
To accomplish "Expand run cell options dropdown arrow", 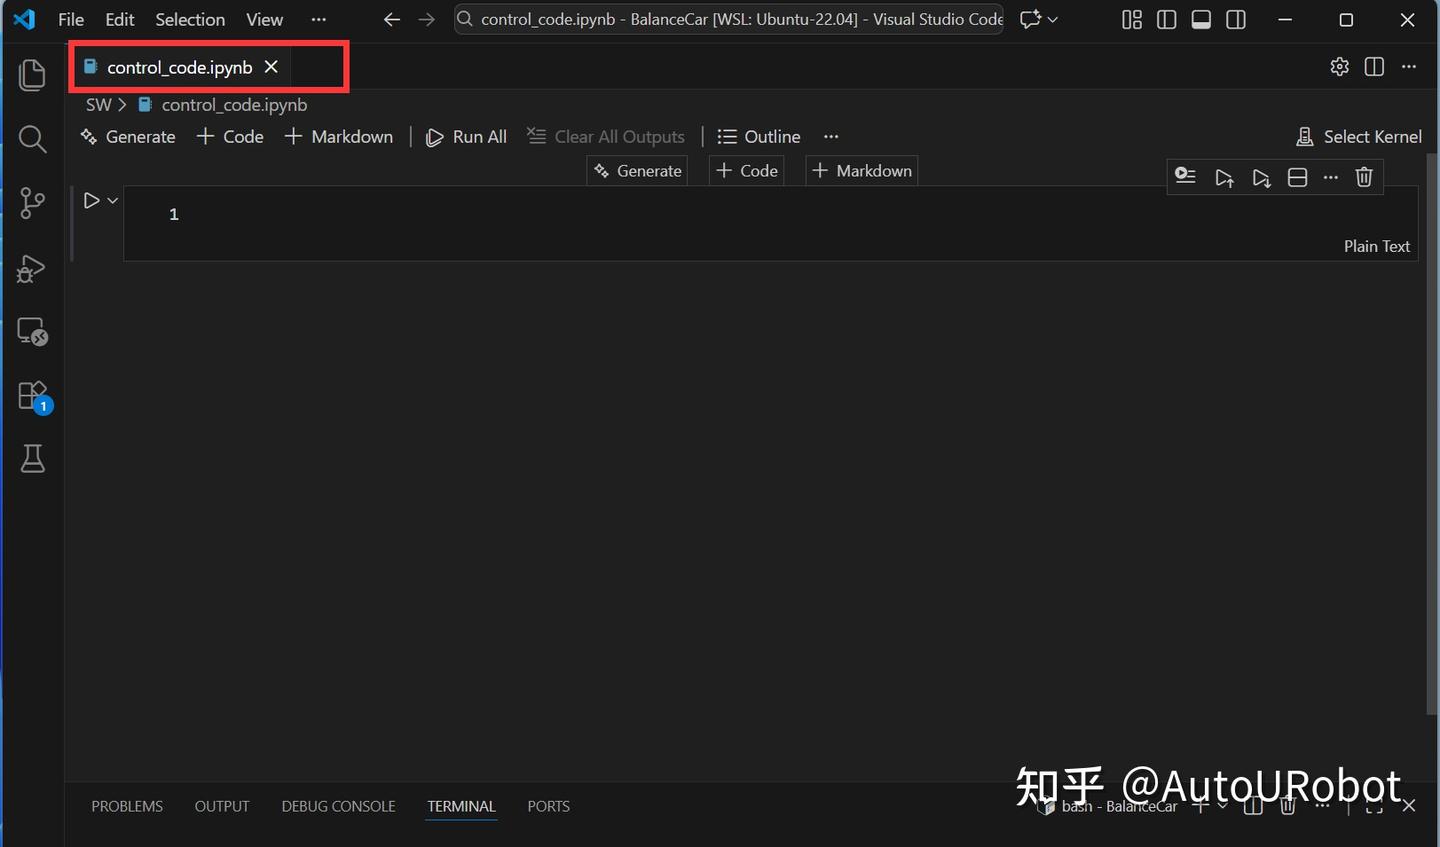I will 113,200.
